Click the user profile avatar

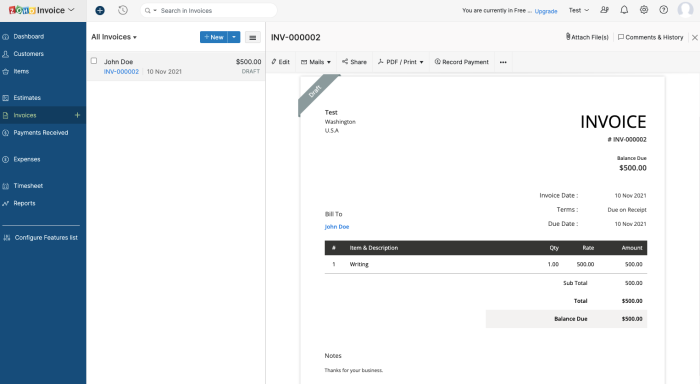click(x=685, y=9)
